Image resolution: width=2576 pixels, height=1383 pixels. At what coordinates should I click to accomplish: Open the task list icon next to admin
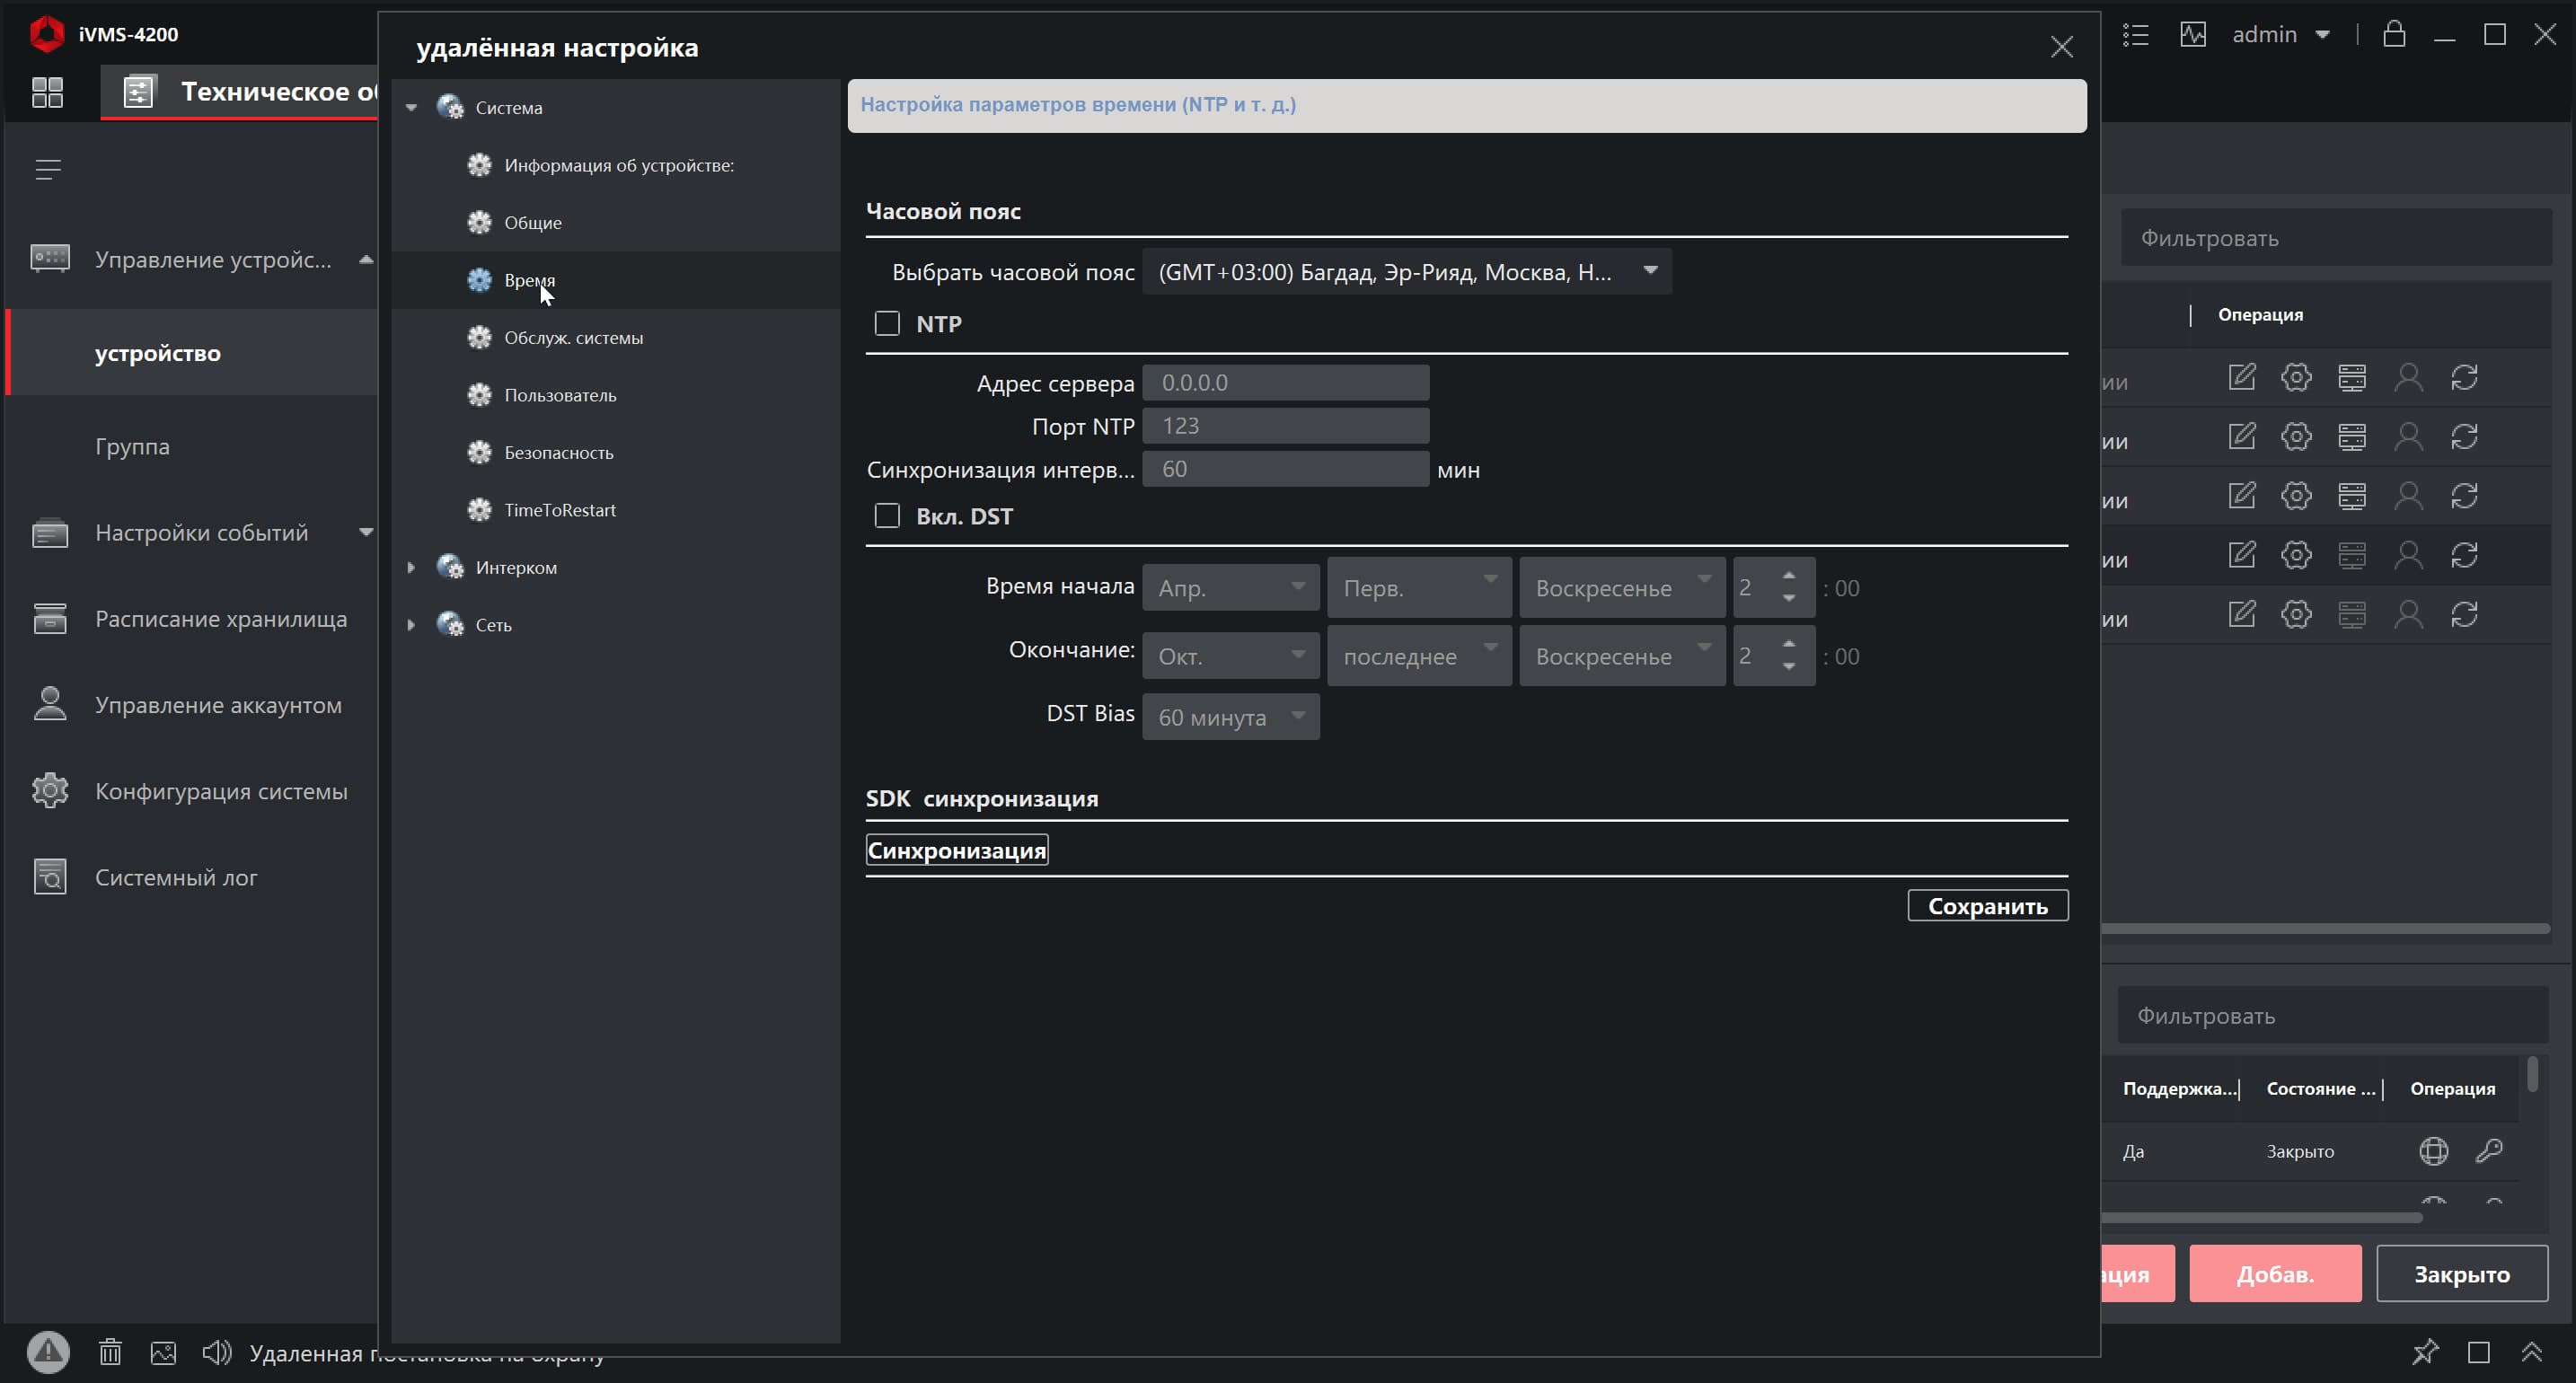click(x=2135, y=34)
